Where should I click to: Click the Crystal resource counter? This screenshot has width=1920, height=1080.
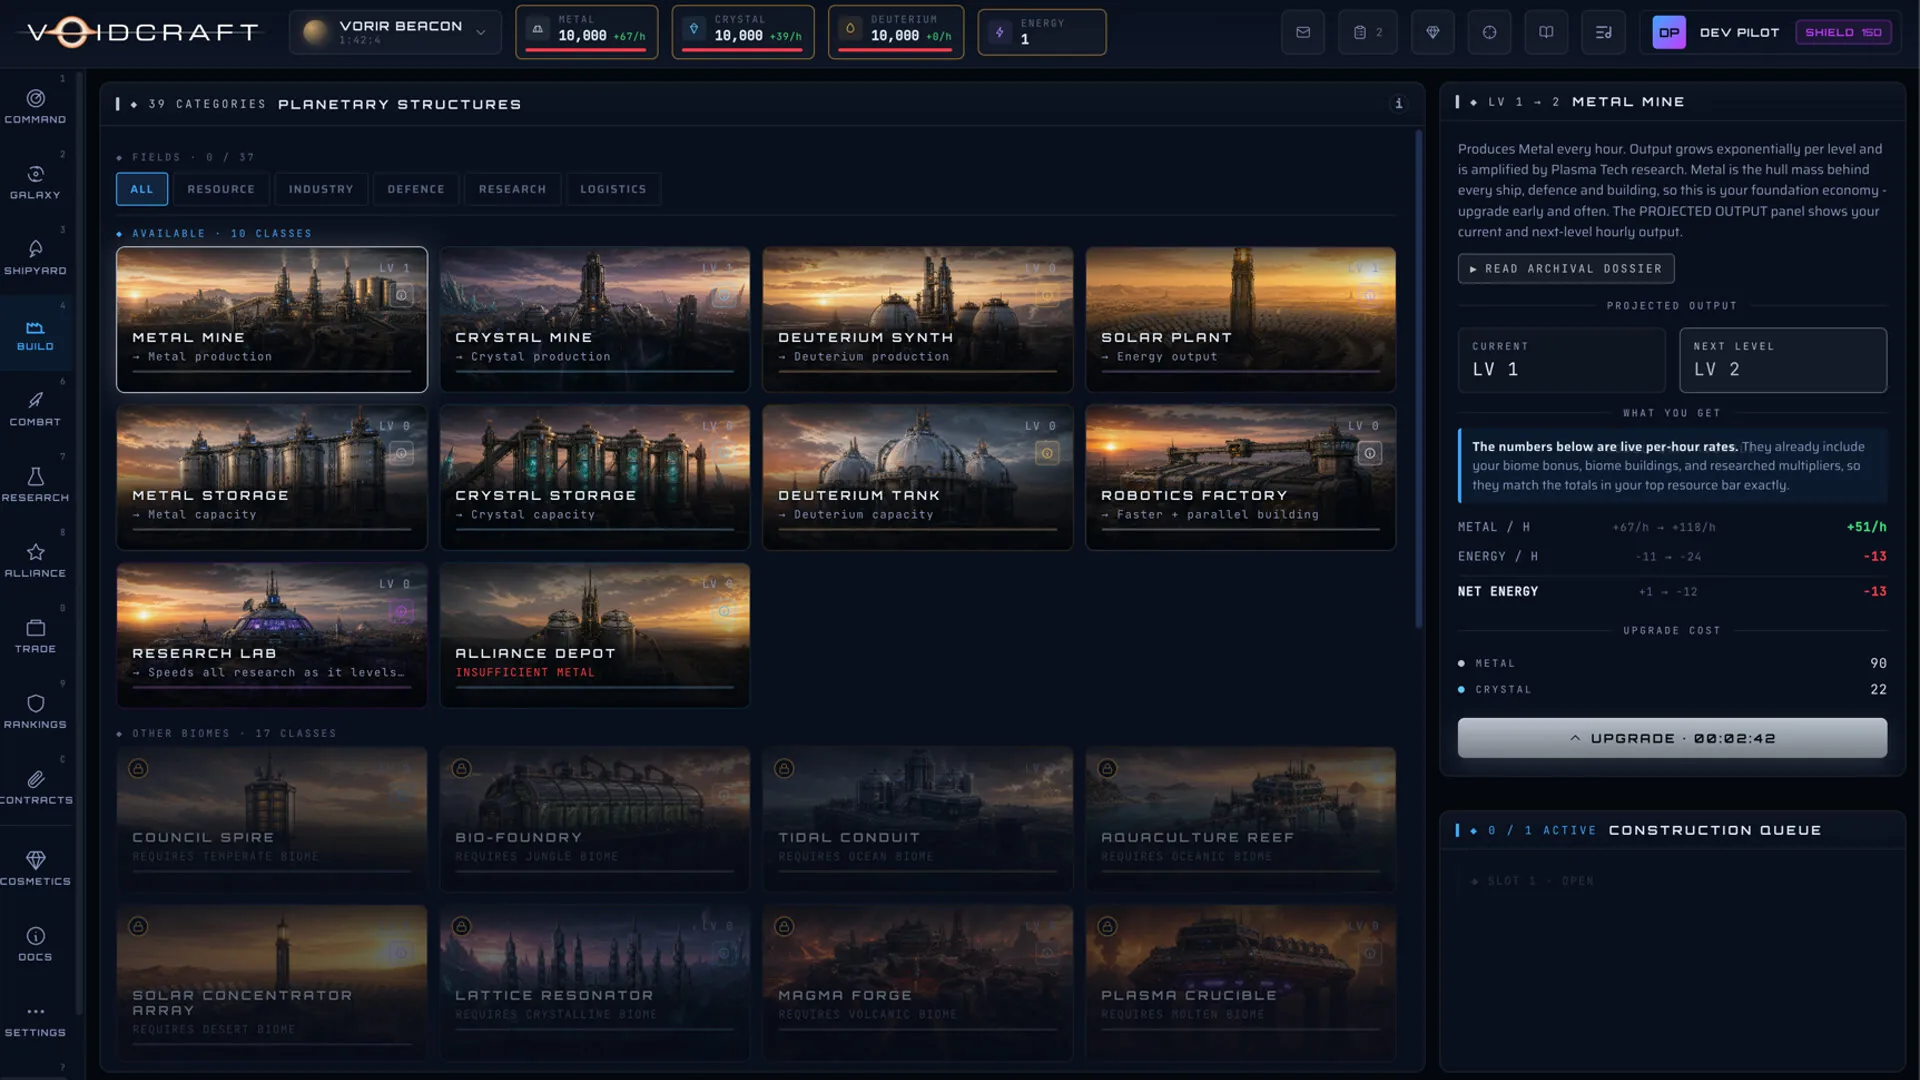click(x=743, y=32)
